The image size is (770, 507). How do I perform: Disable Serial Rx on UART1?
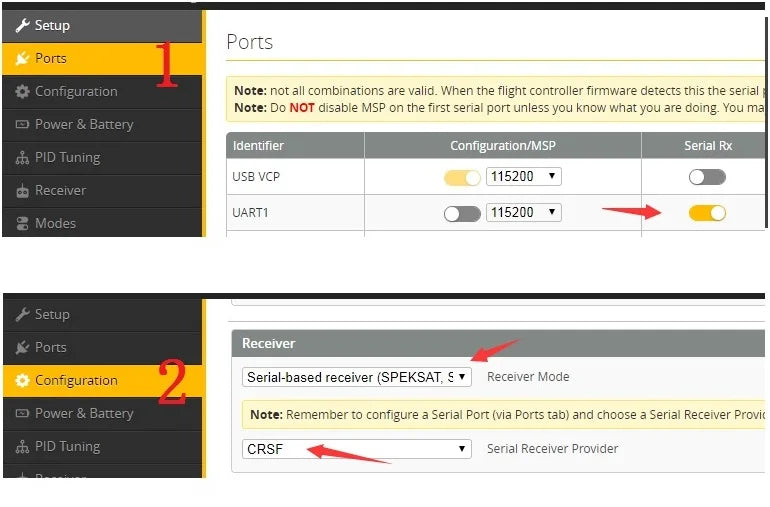pos(707,212)
